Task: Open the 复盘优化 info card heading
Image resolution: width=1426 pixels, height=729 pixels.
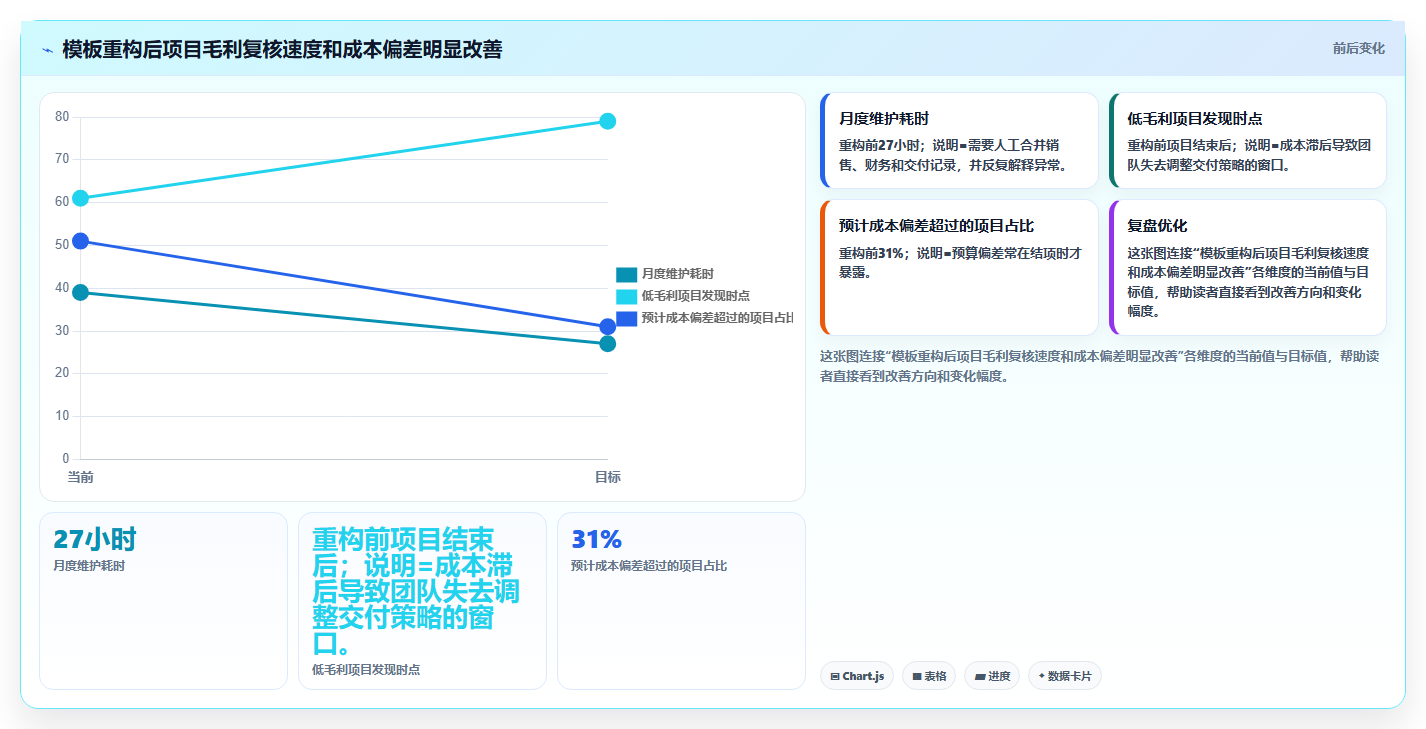Action: 1157,226
